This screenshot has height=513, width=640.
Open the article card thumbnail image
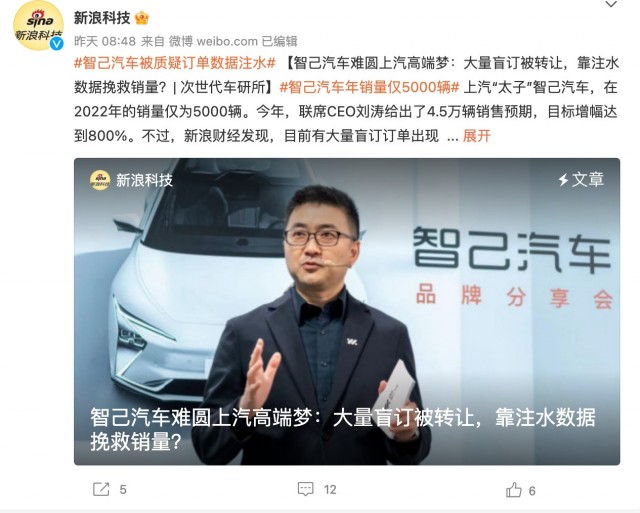(347, 311)
